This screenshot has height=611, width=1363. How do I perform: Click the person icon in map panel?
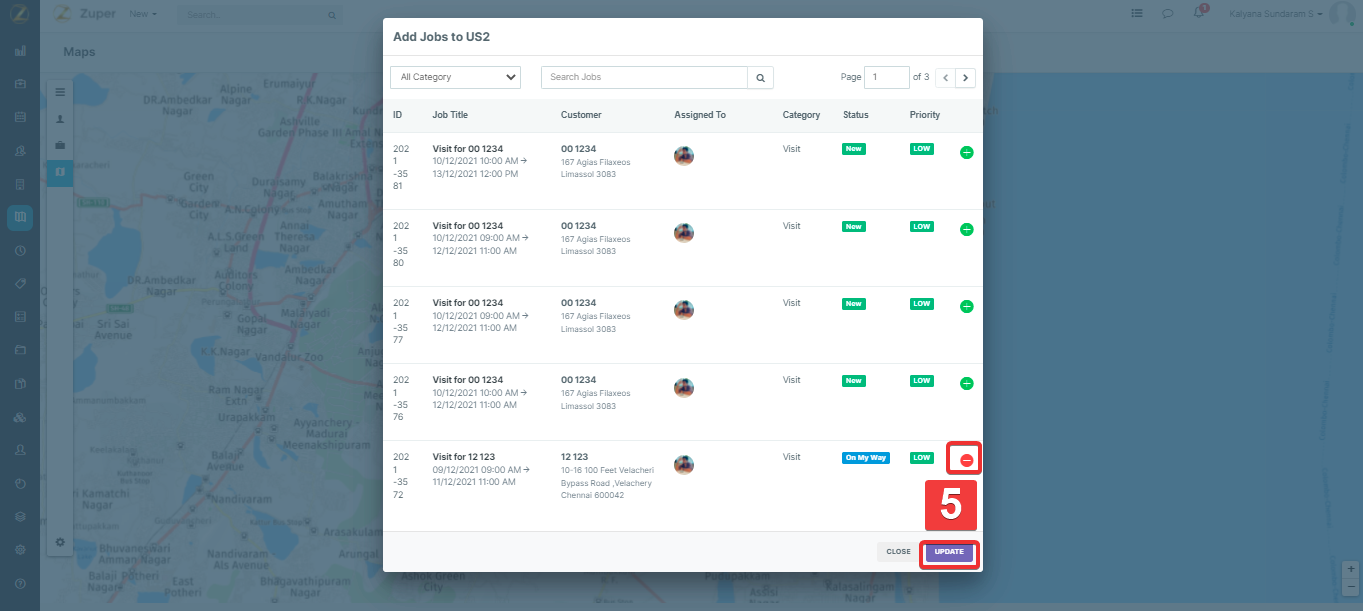[x=60, y=118]
